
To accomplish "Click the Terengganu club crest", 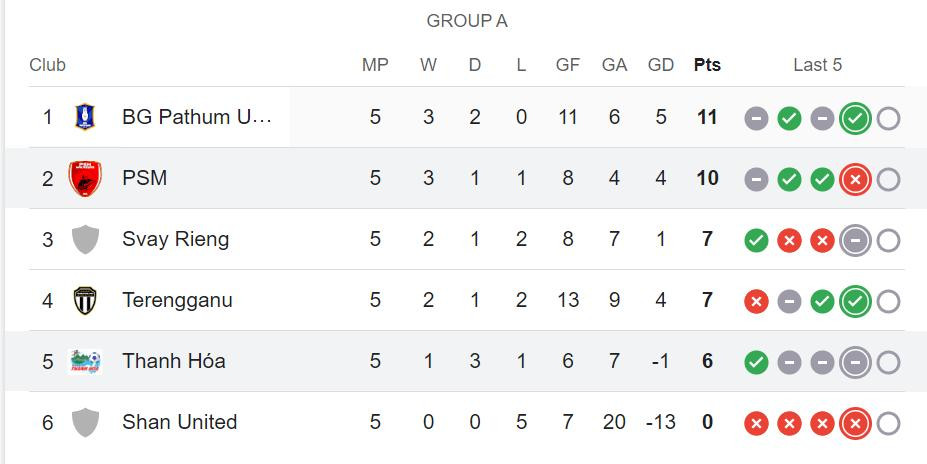I will [x=85, y=300].
